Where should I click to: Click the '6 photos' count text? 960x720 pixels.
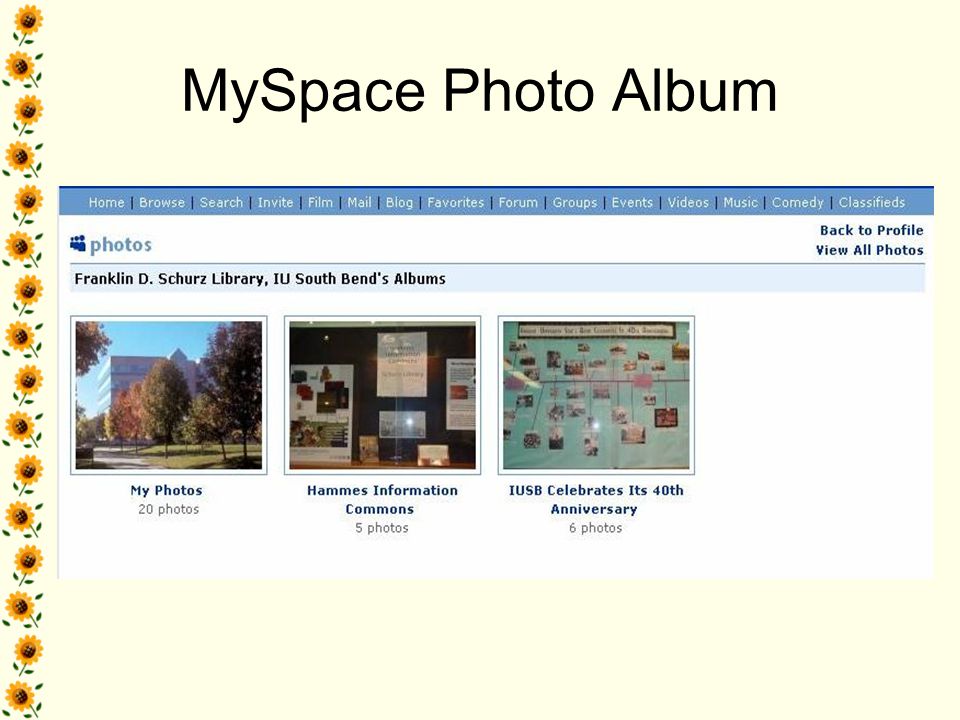595,528
